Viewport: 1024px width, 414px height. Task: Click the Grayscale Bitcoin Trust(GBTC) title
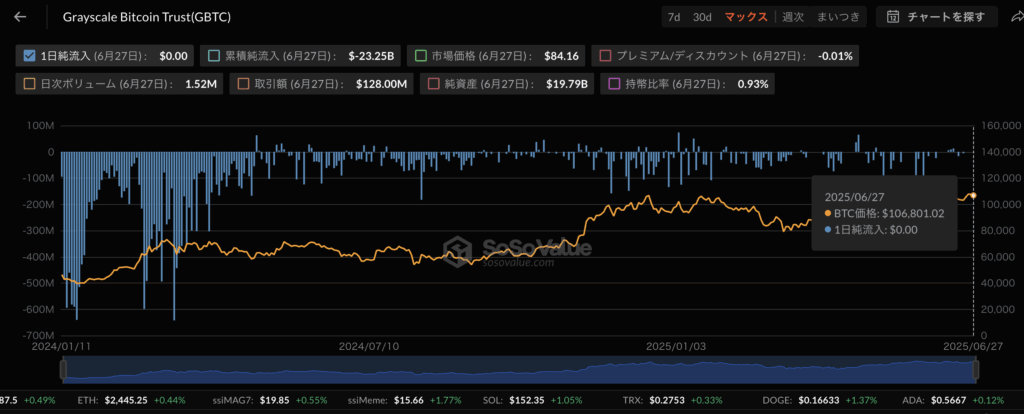(146, 17)
